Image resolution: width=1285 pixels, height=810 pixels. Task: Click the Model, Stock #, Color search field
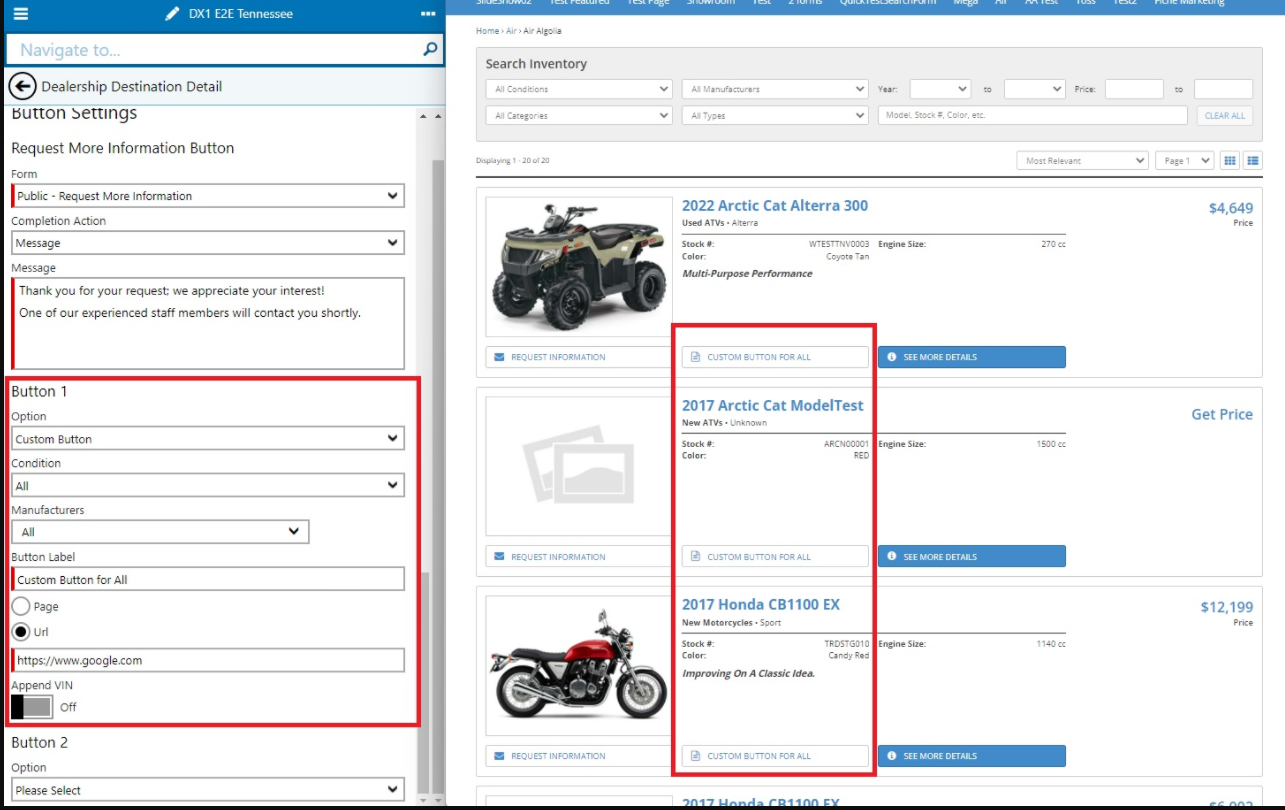[x=1033, y=116]
